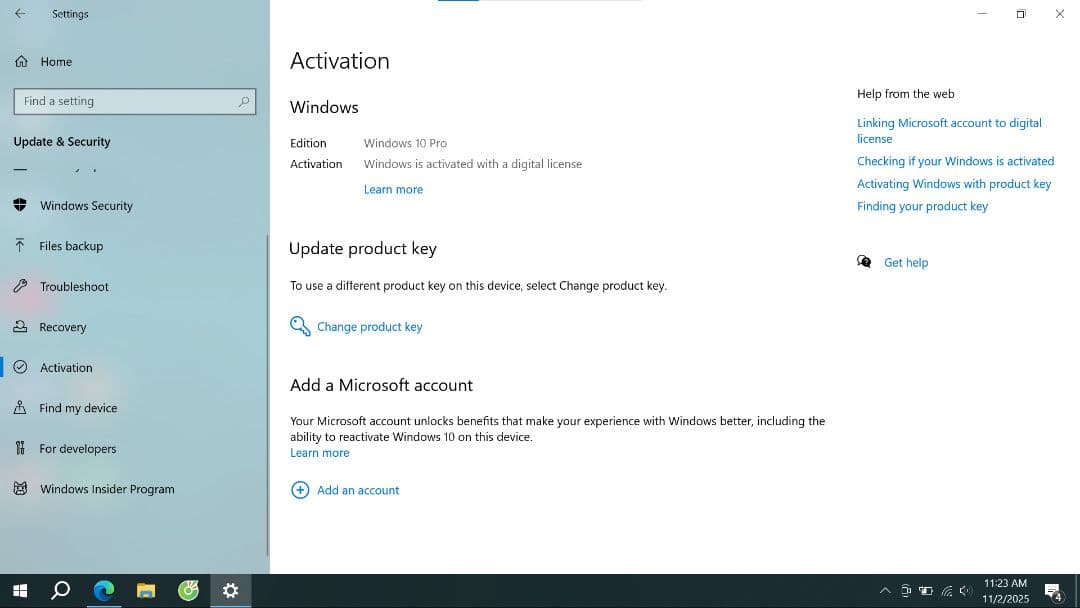
Task: Open notifications from the Action Center icon
Action: pyautogui.click(x=1052, y=590)
